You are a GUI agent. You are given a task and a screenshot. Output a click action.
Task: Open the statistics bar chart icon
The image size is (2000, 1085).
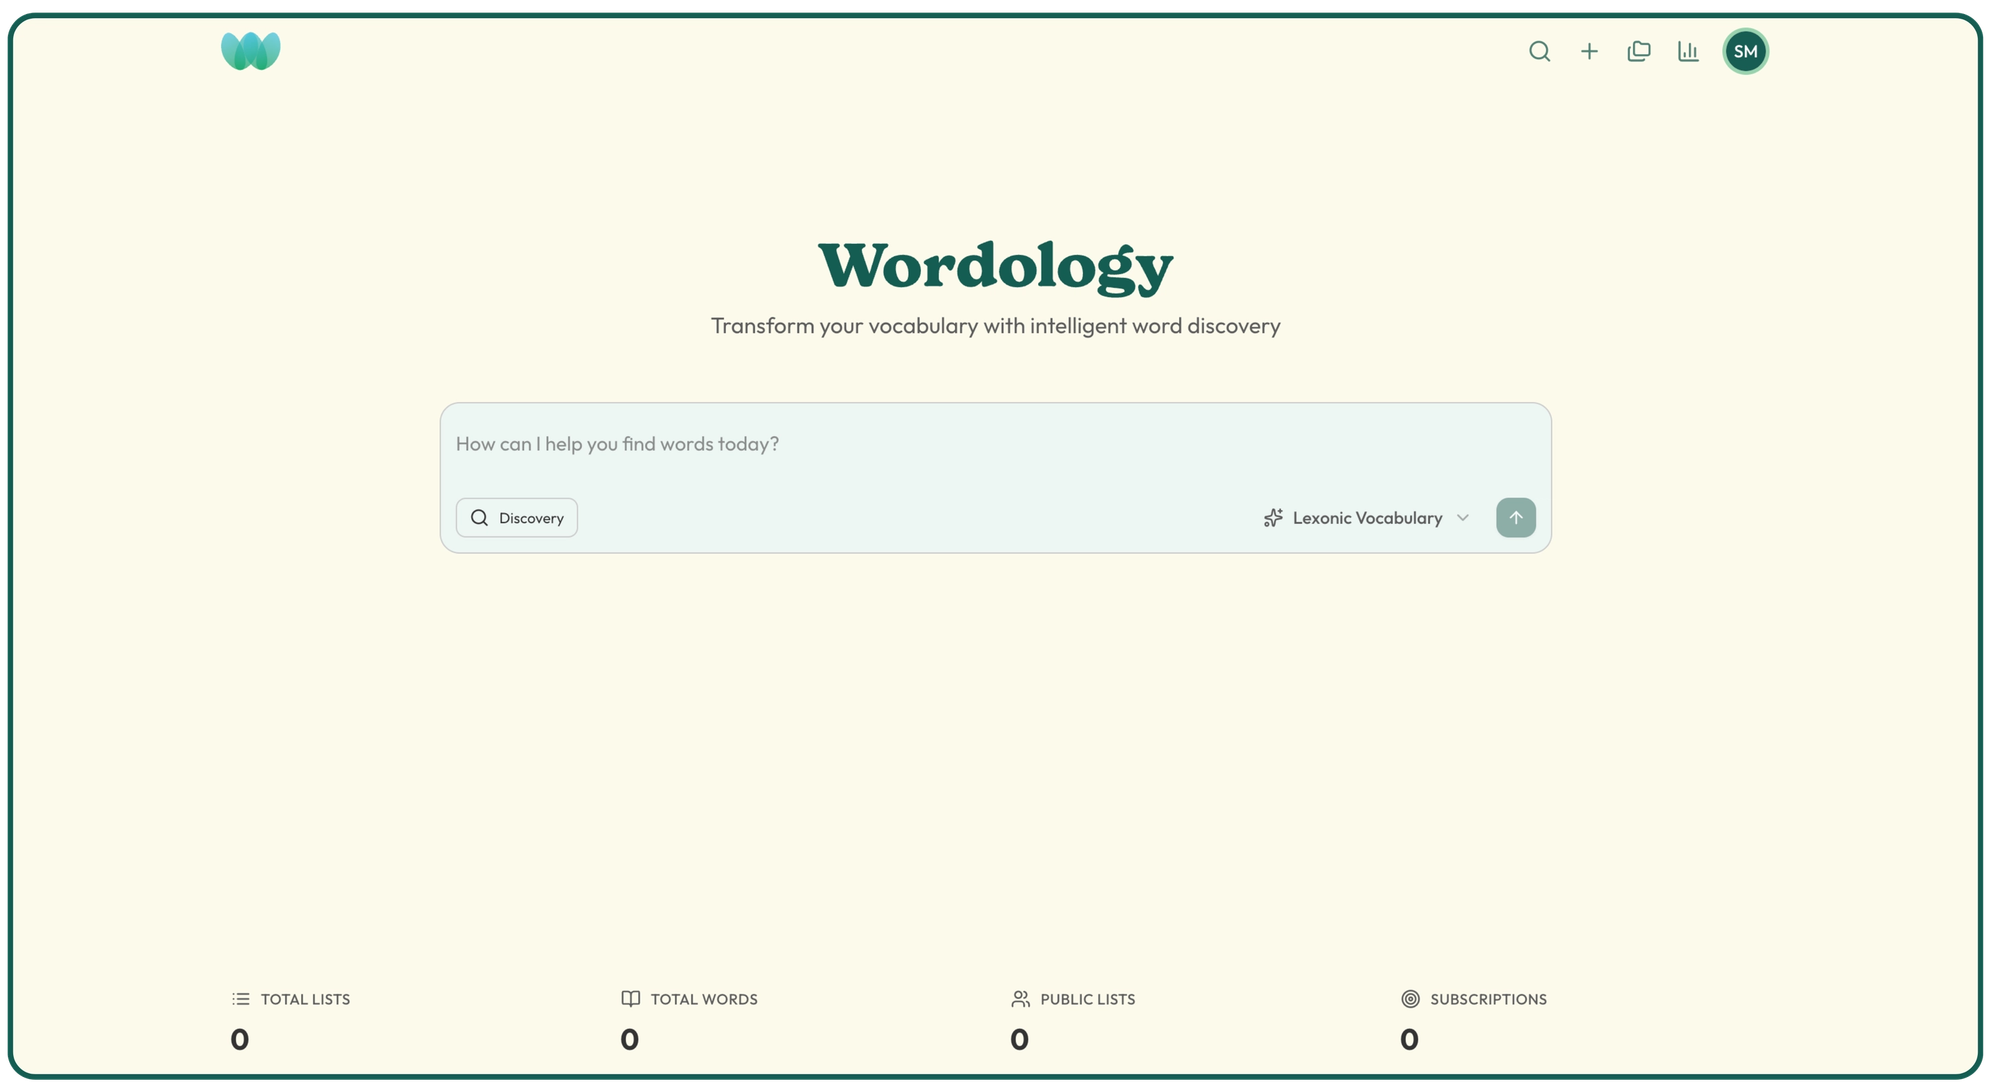click(x=1688, y=51)
